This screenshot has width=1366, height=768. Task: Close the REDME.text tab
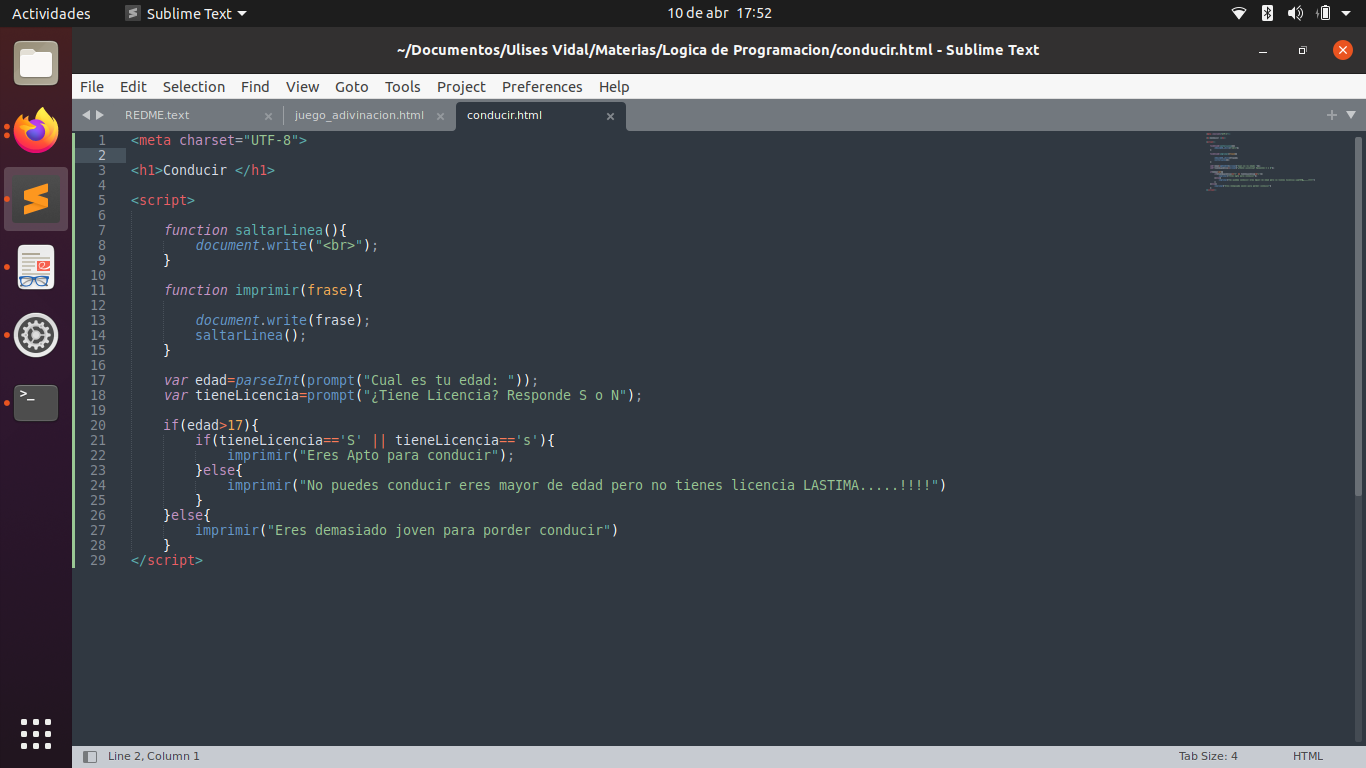(268, 116)
